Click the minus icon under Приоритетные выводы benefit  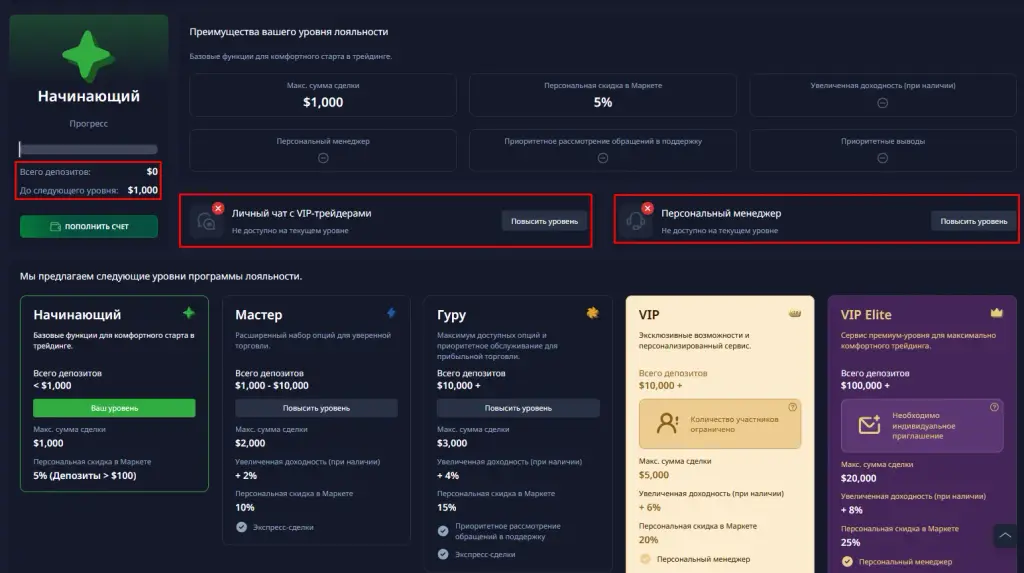point(882,158)
